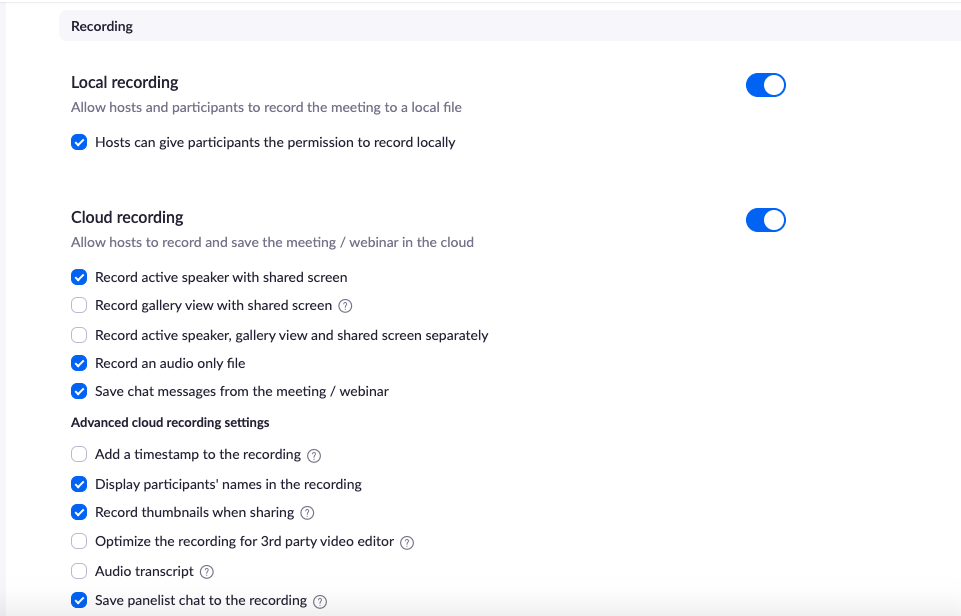Screen dimensions: 961x616
Task: Click help icon beside Save panelist chat
Action: (320, 601)
